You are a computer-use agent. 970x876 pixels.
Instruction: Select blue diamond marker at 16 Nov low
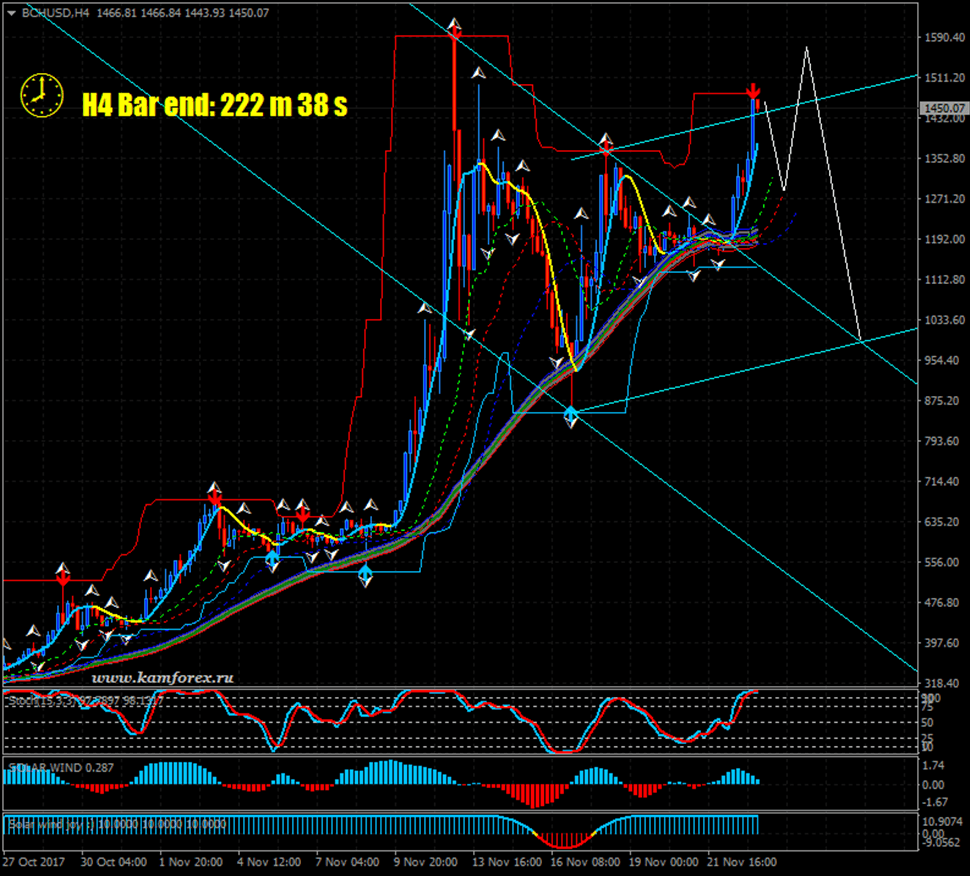pyautogui.click(x=571, y=414)
